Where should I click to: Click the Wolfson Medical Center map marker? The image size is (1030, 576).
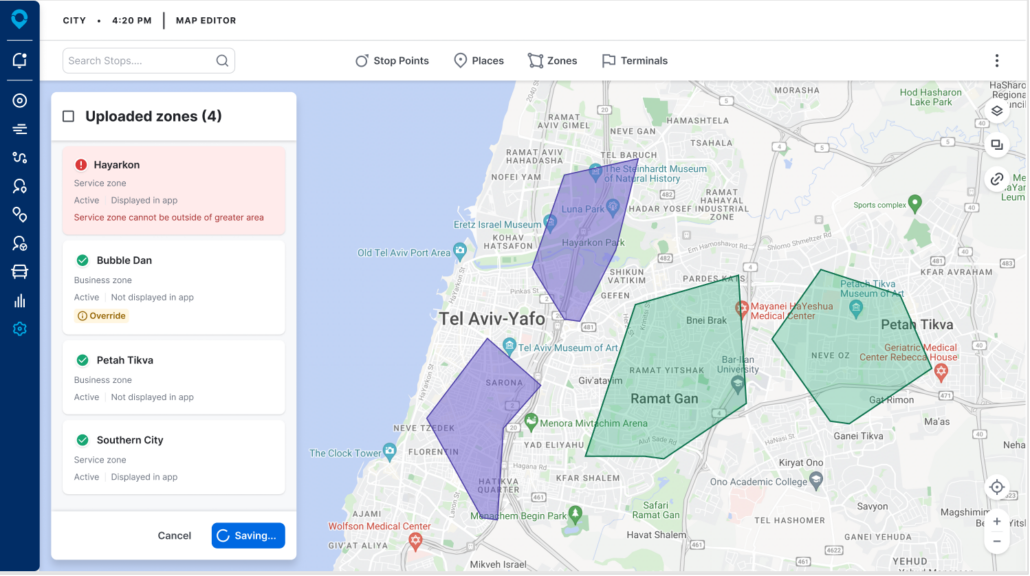point(414,541)
